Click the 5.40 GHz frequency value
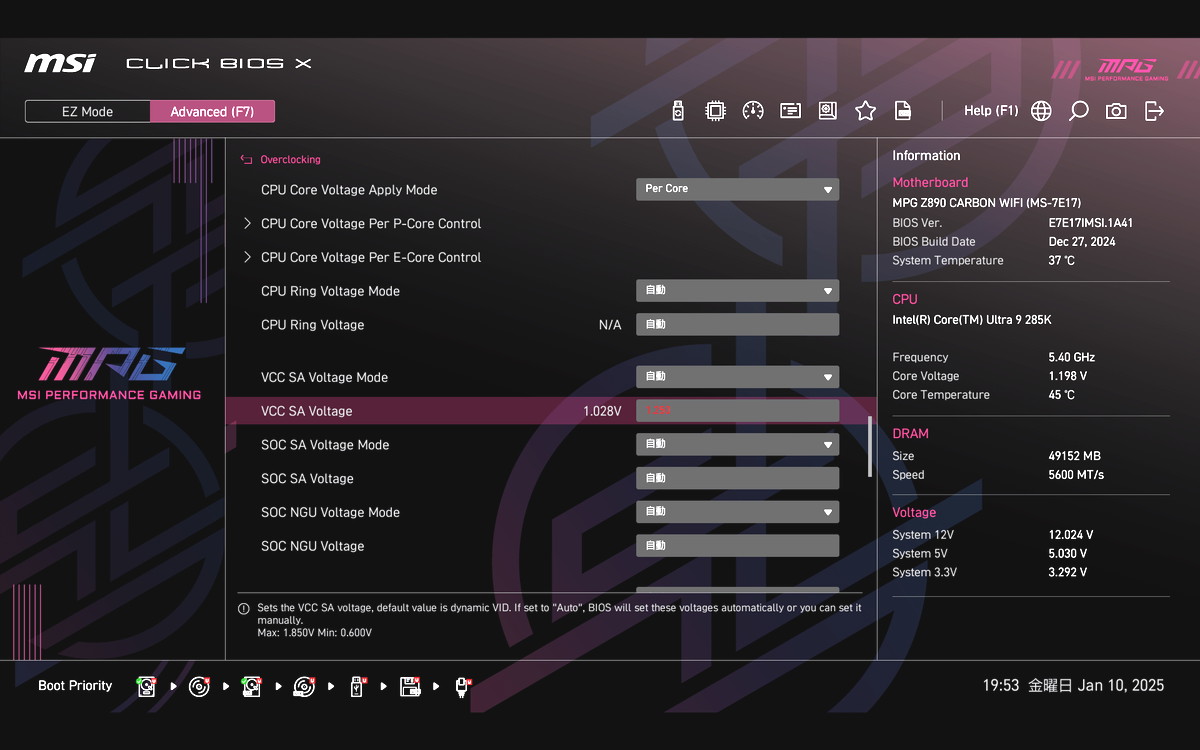The image size is (1200, 750). pos(1071,357)
